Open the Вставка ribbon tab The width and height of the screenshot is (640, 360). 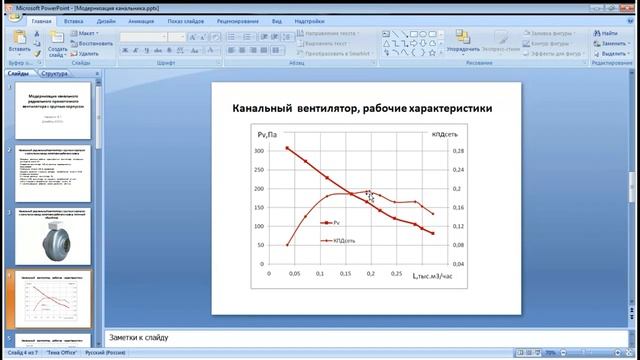[x=73, y=21]
